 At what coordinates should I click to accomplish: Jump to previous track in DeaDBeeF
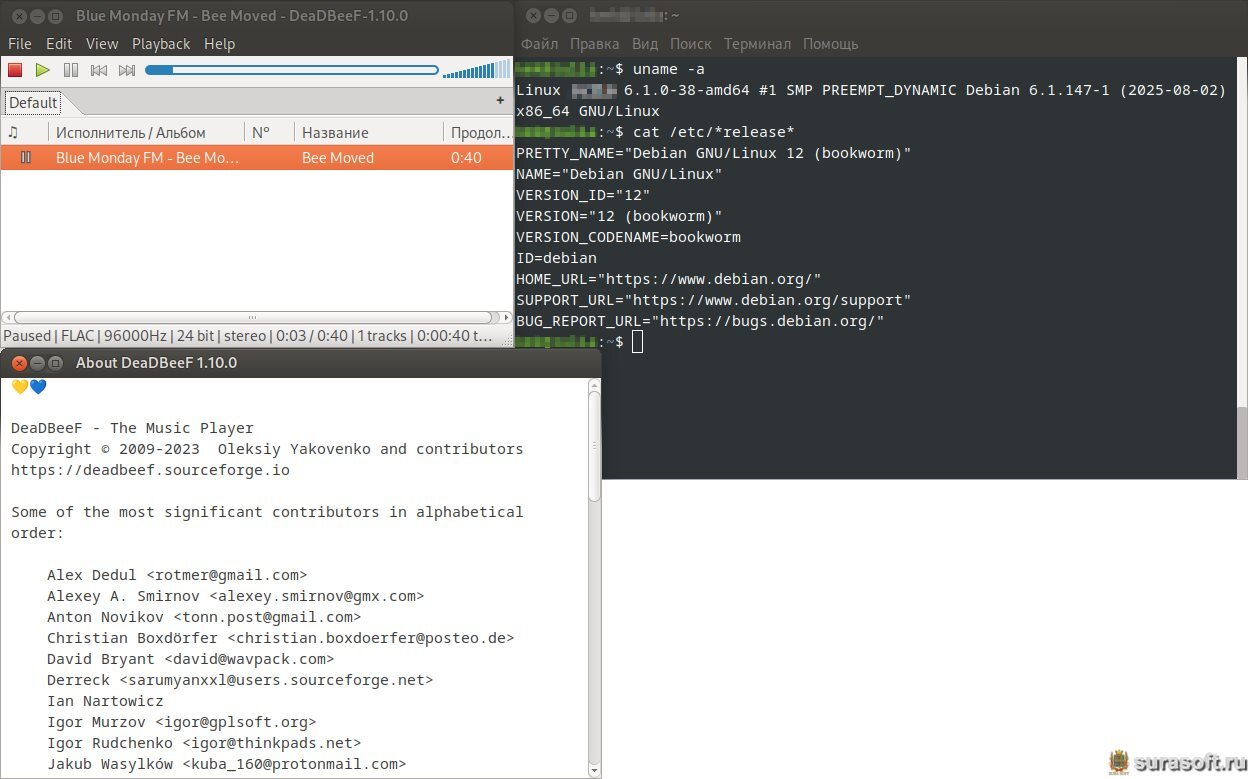[x=99, y=70]
